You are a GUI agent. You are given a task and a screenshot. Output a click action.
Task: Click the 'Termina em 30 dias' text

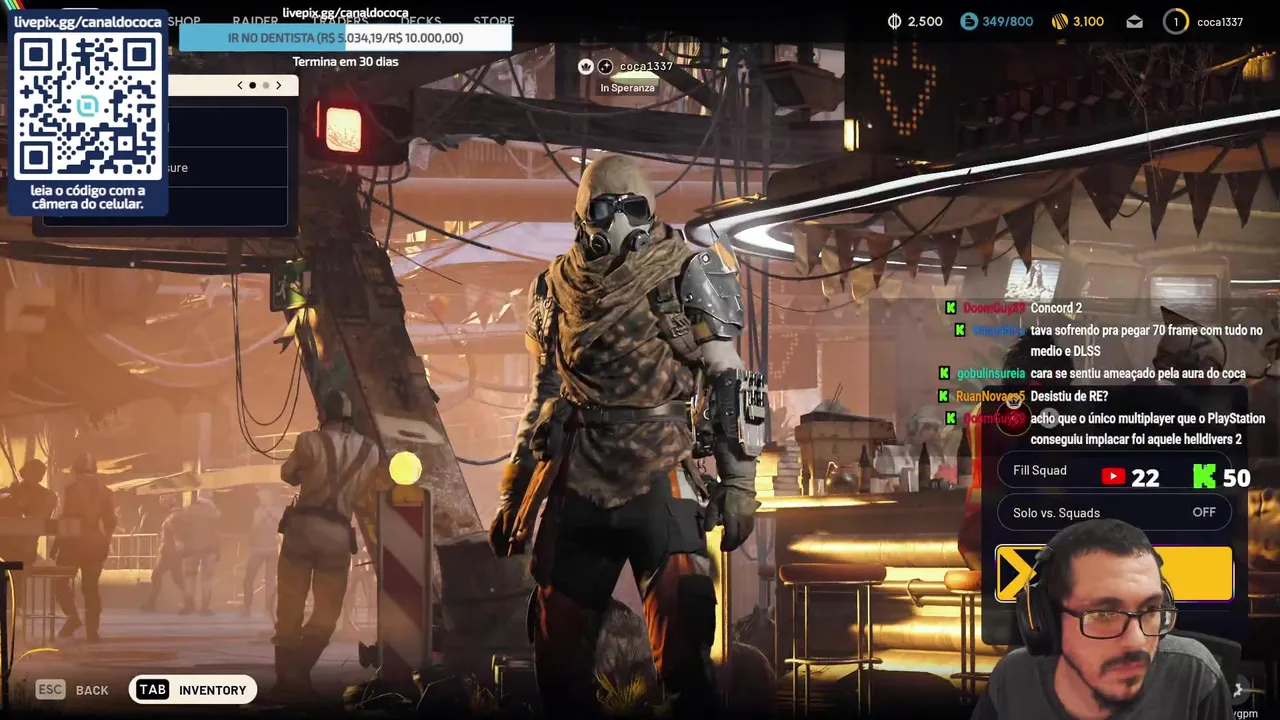(345, 62)
